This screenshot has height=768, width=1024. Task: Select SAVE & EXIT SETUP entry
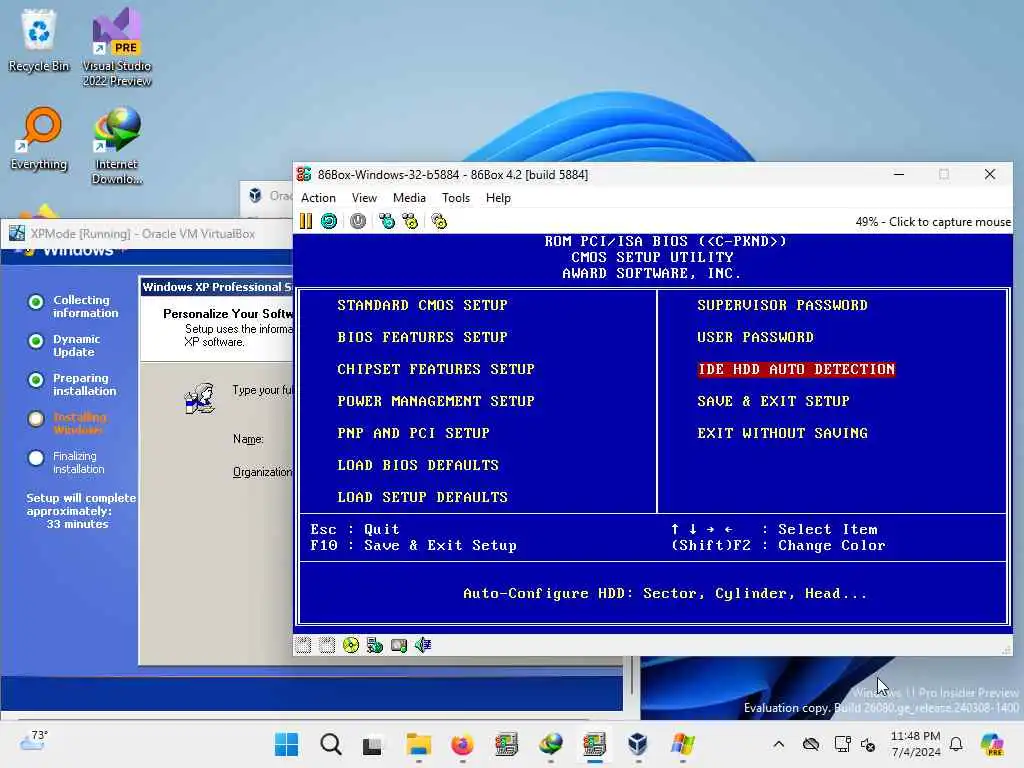(773, 401)
